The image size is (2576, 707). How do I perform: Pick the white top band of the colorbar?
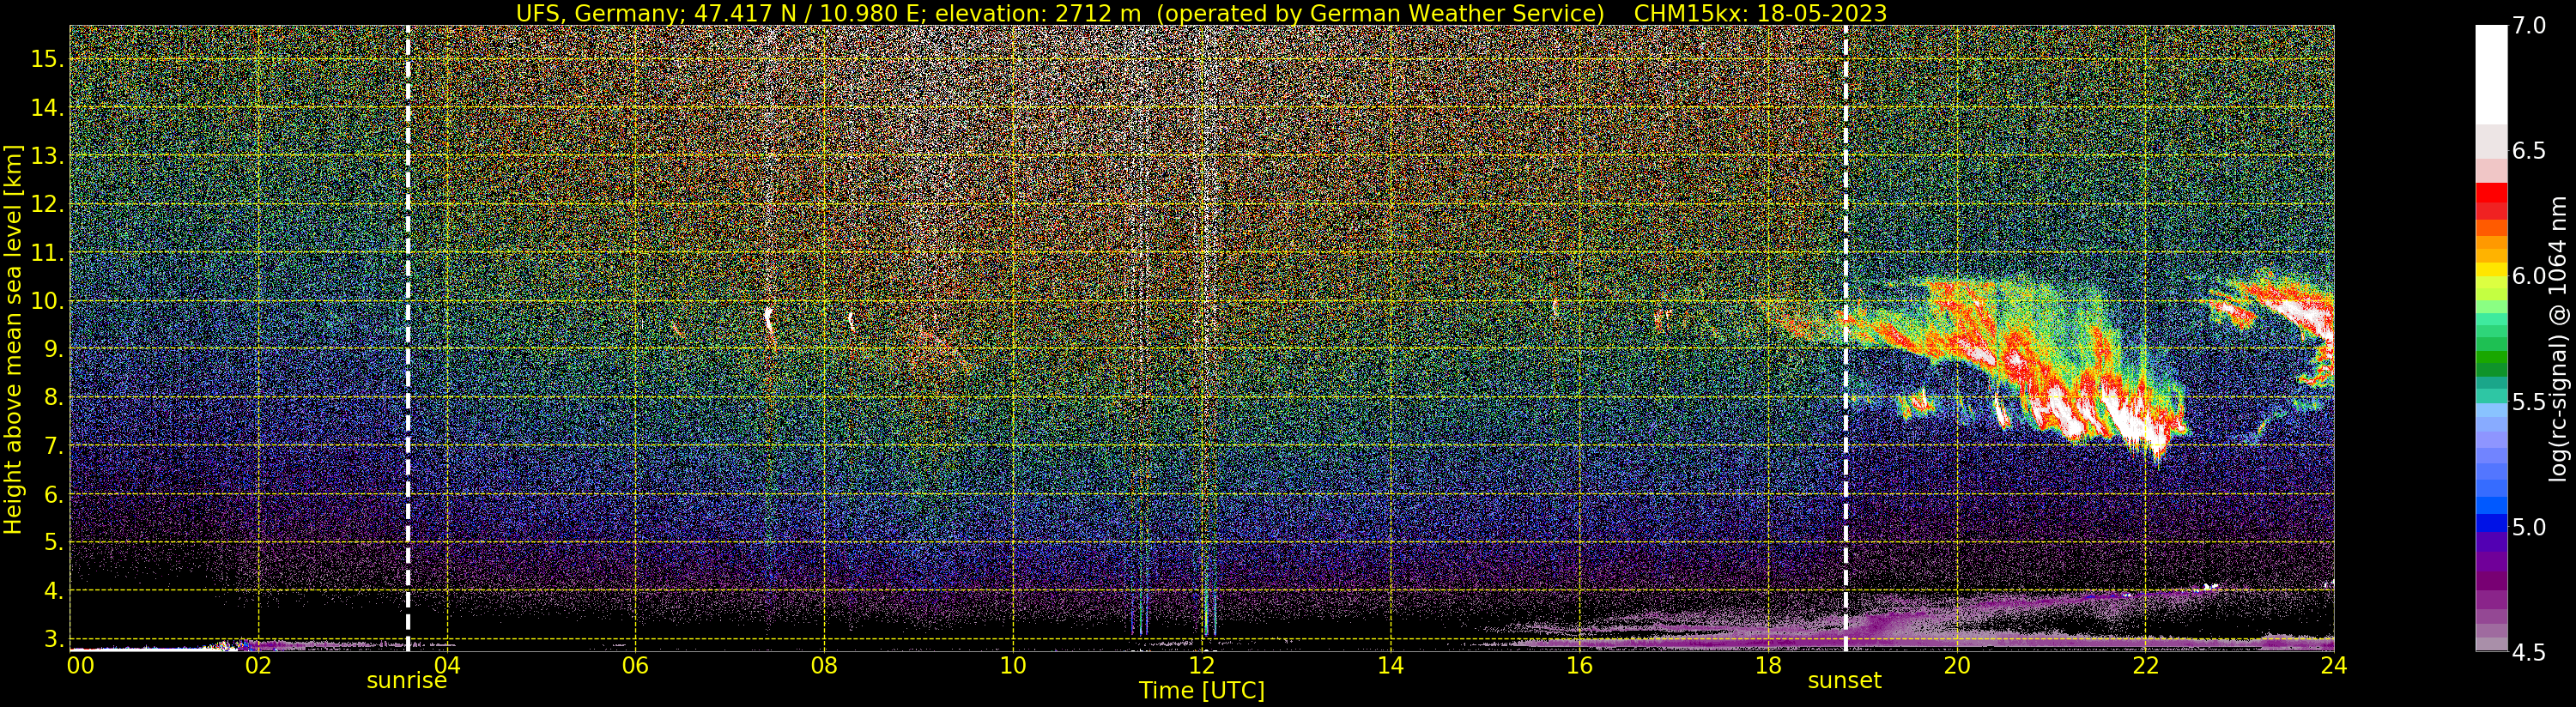[x=2491, y=75]
